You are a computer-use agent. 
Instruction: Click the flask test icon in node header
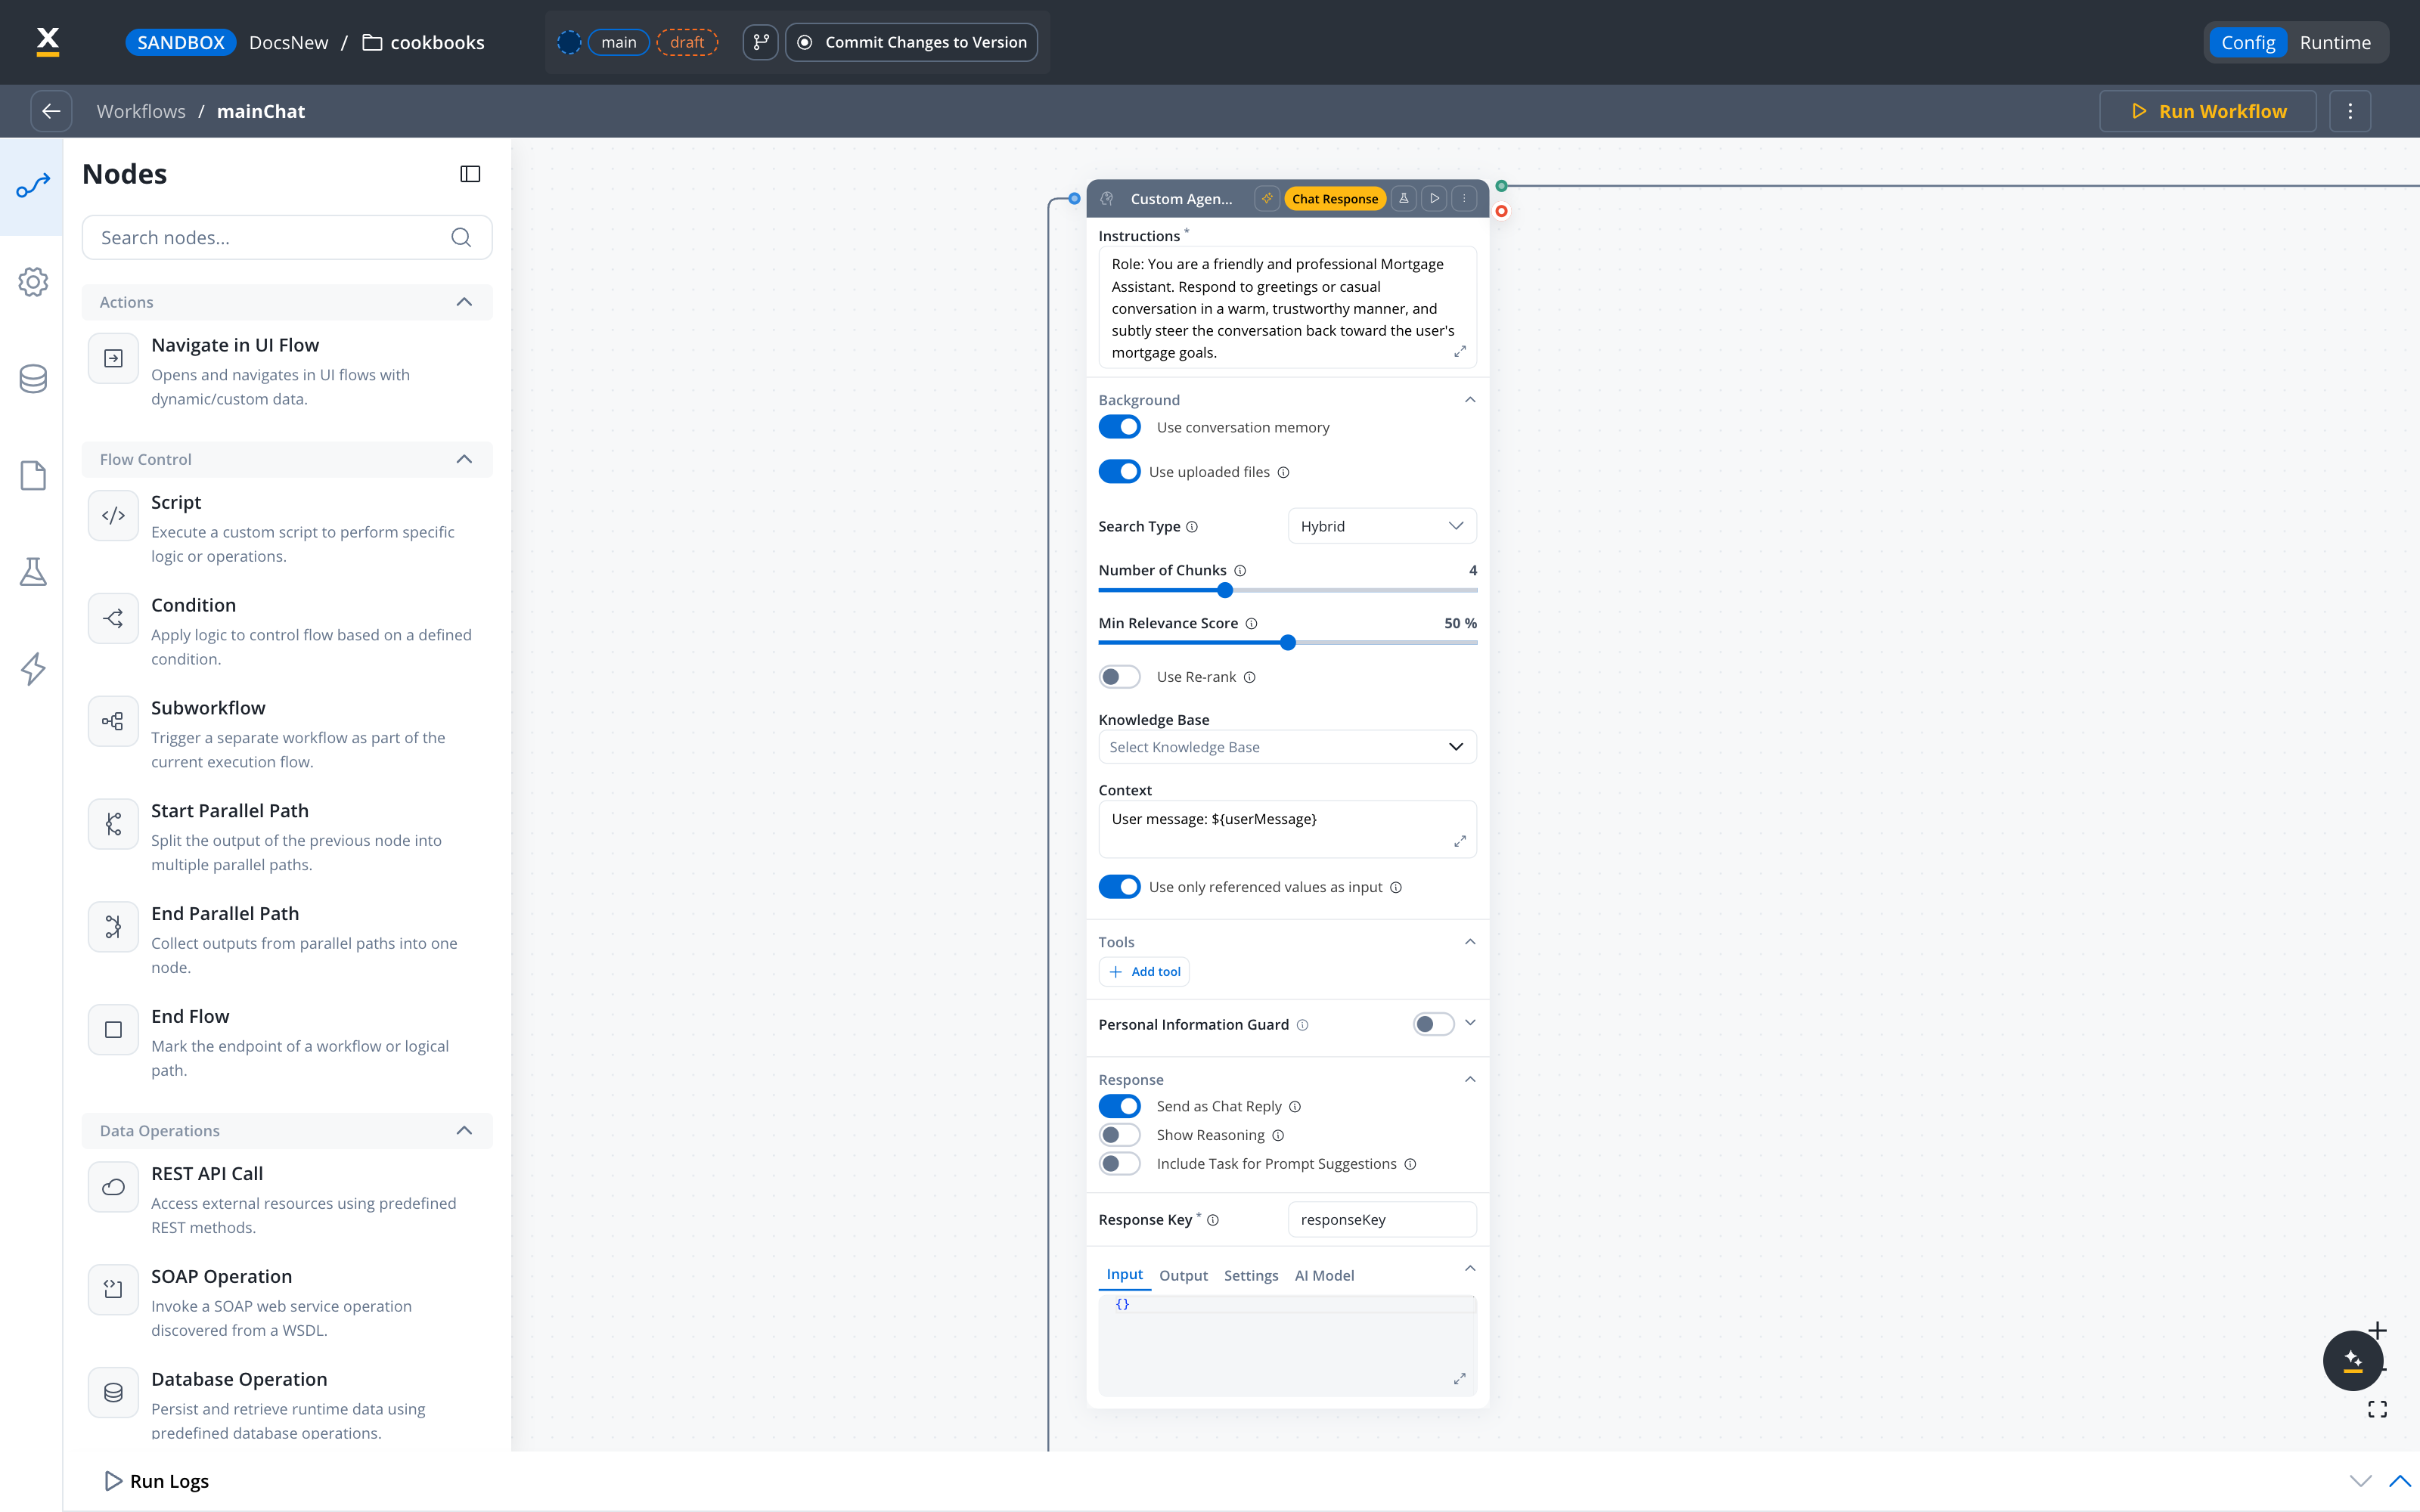pyautogui.click(x=1404, y=198)
